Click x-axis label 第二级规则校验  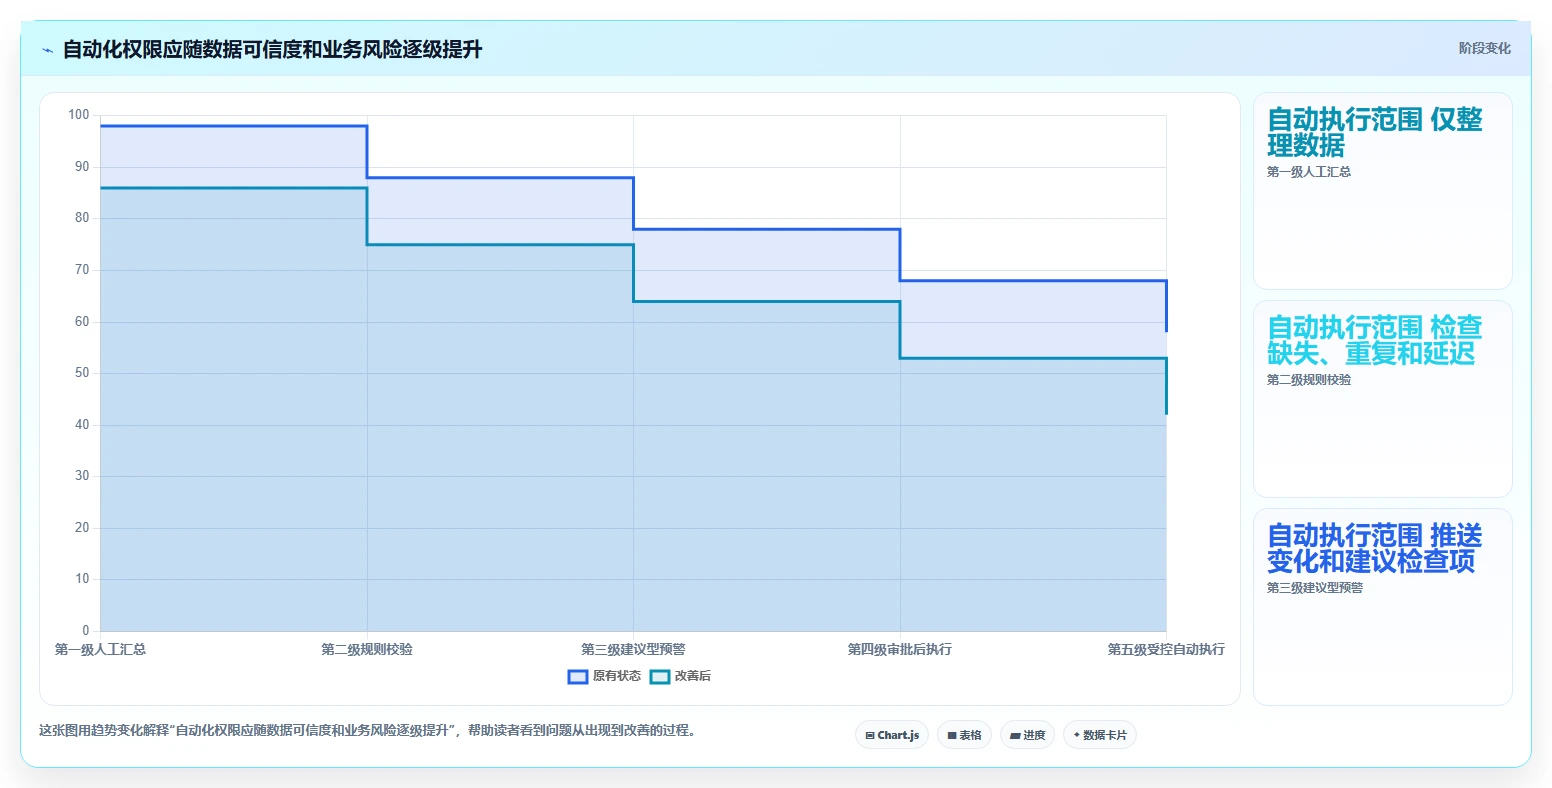point(367,650)
